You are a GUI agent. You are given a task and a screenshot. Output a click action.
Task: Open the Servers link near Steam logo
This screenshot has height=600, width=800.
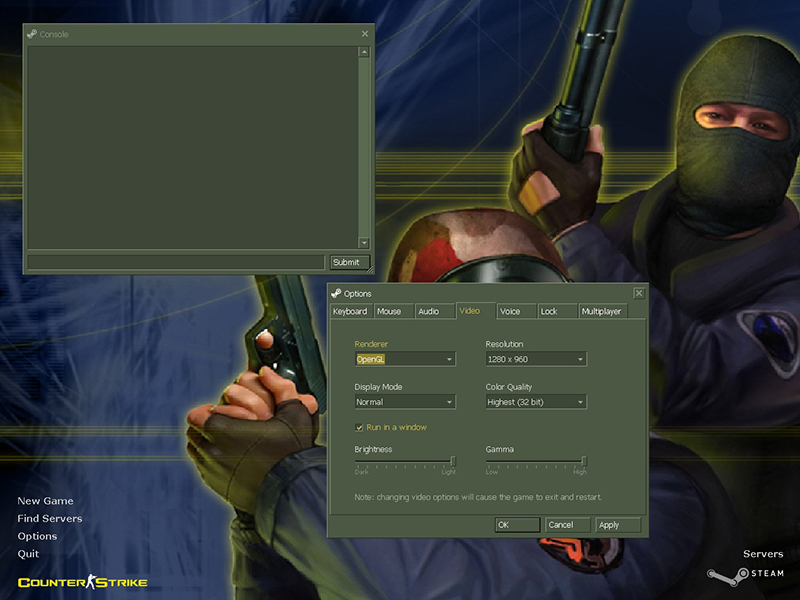click(x=763, y=554)
